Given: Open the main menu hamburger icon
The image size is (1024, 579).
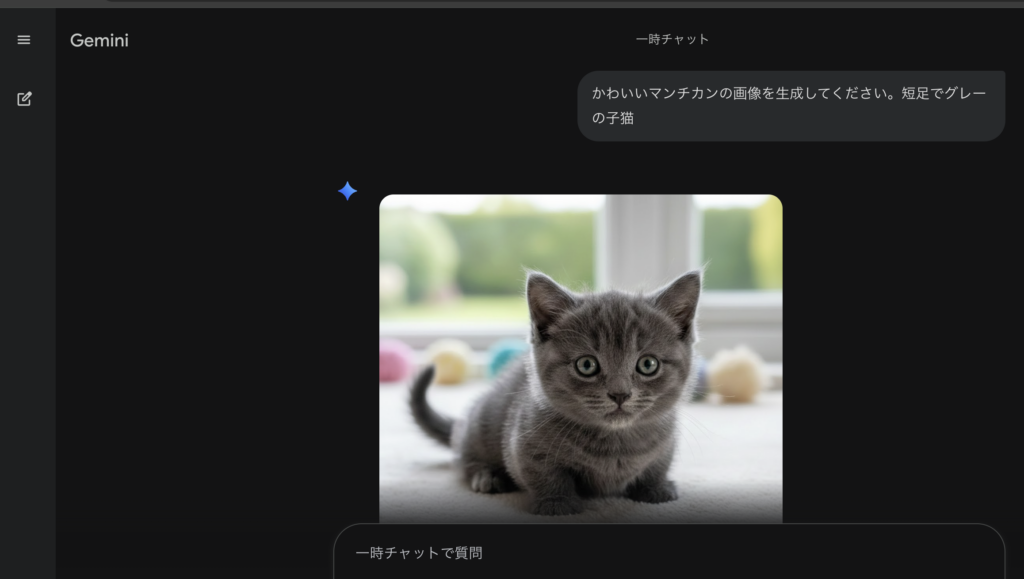Looking at the screenshot, I should (x=24, y=40).
